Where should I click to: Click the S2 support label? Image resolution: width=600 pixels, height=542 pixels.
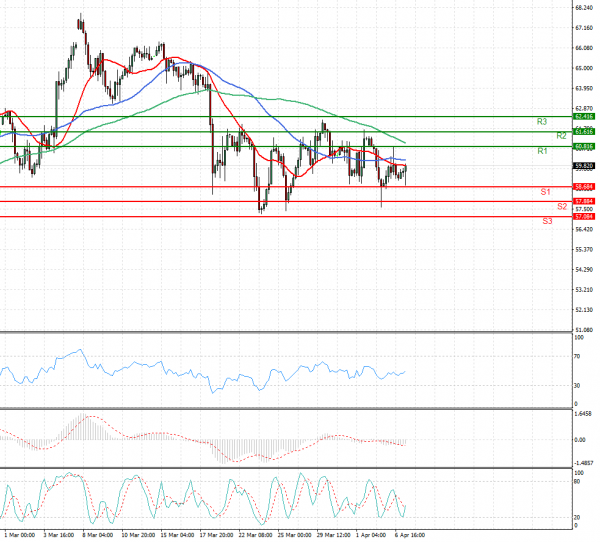562,207
